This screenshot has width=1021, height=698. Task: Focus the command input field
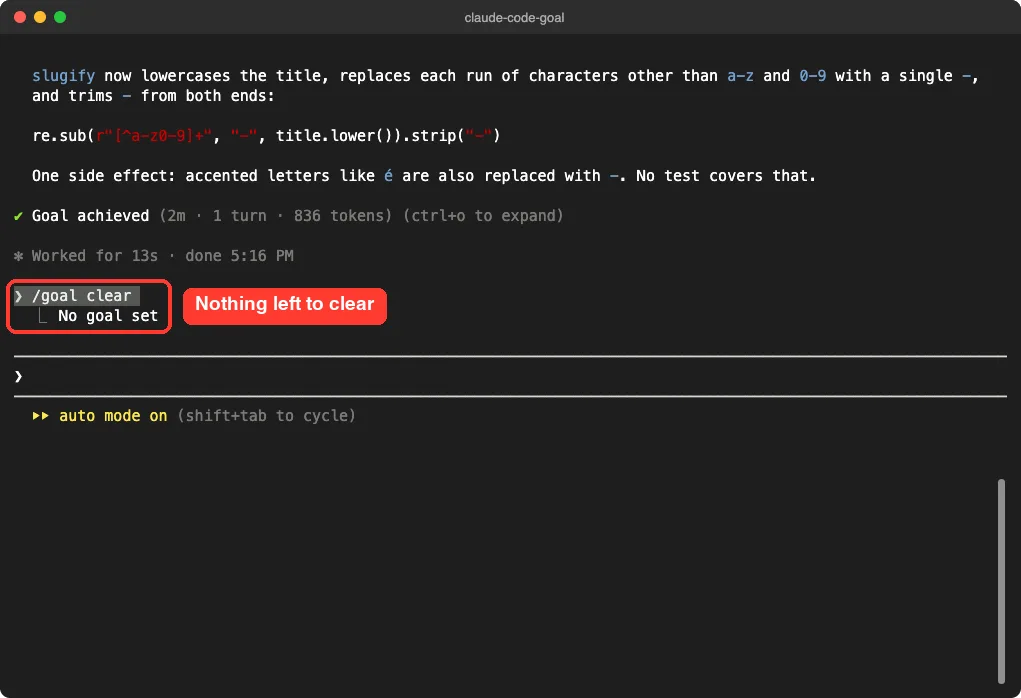tap(510, 376)
